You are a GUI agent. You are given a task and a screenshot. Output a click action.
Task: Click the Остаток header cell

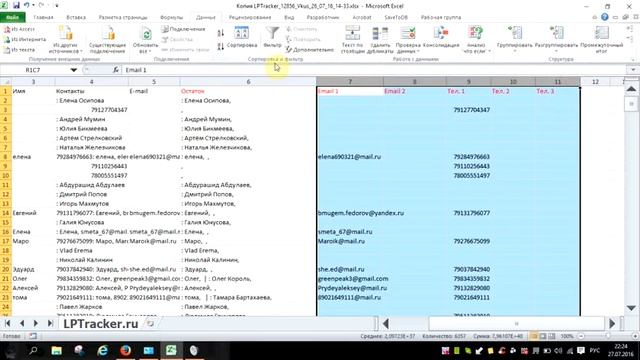click(248, 91)
